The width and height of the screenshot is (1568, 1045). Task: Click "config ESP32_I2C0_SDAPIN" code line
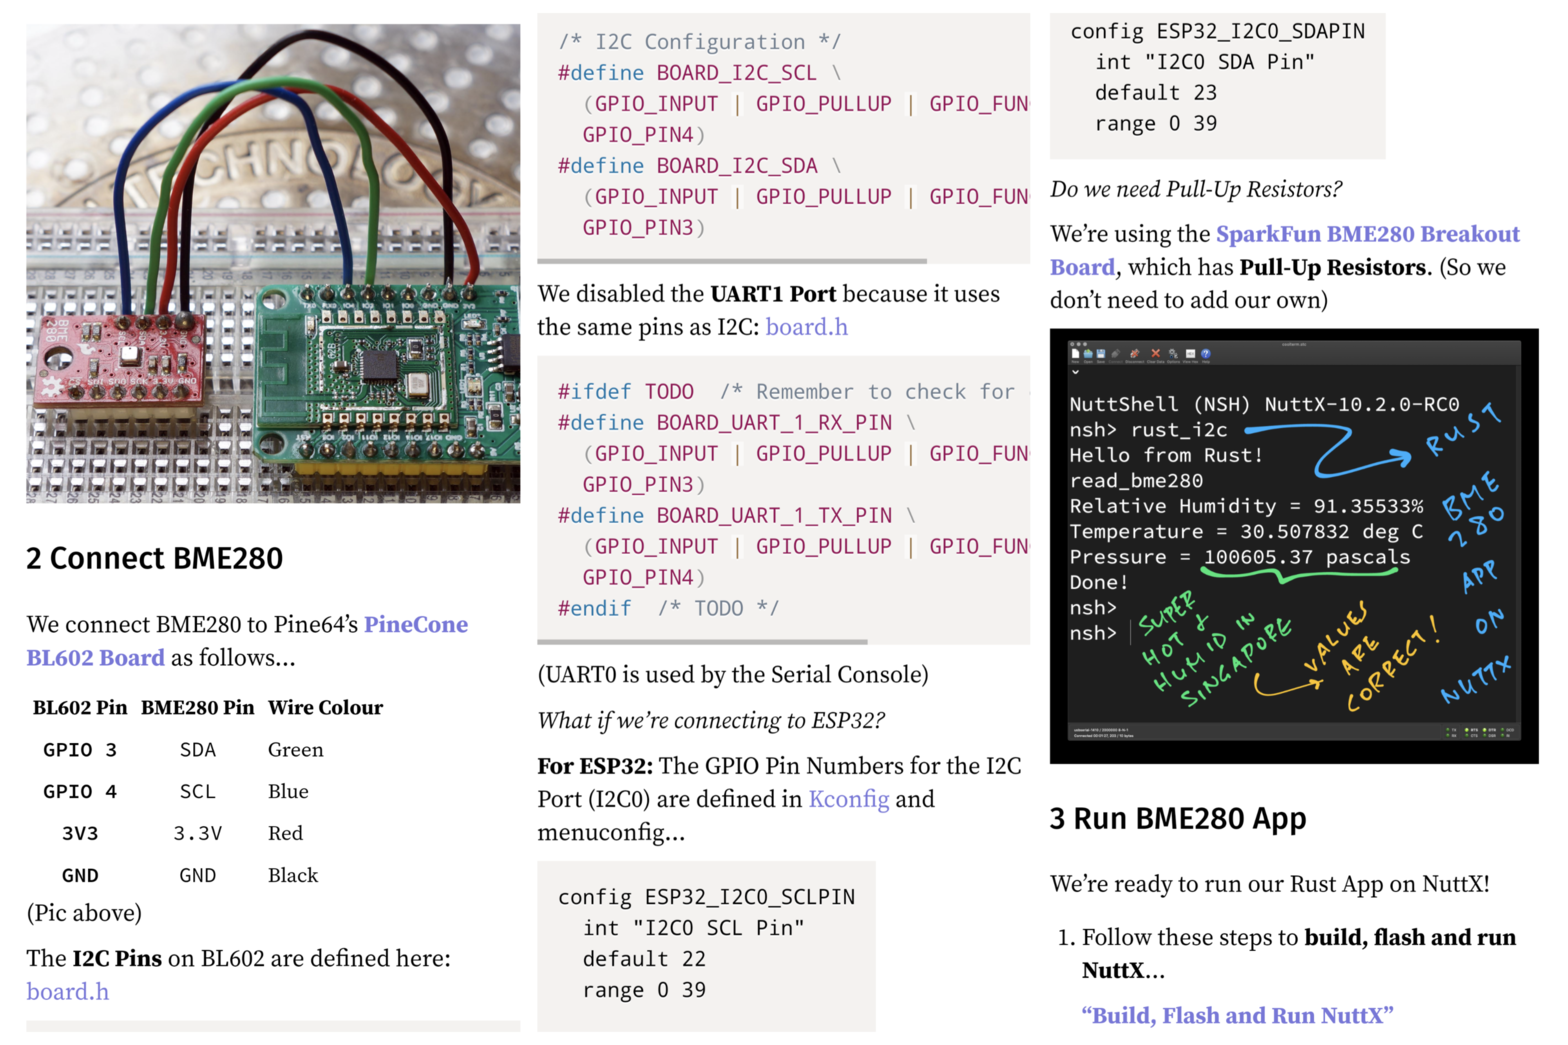click(x=1217, y=31)
